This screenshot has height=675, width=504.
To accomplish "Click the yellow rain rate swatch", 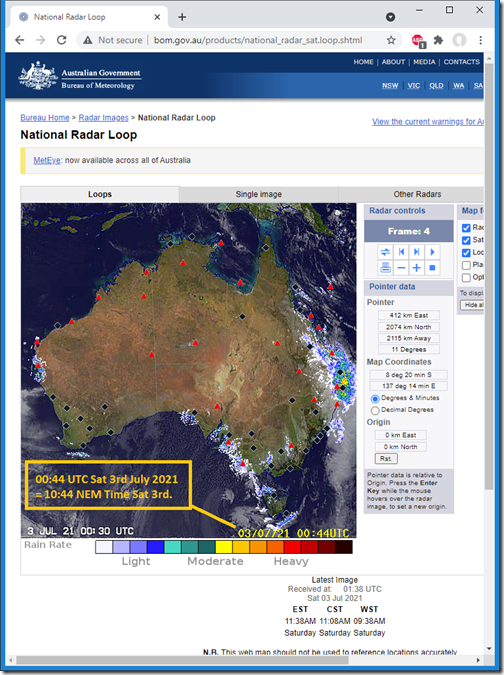I will tap(224, 547).
